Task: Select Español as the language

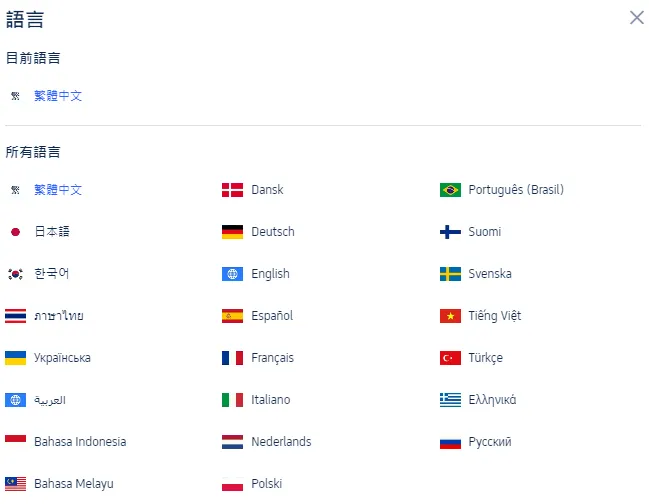Action: tap(272, 316)
